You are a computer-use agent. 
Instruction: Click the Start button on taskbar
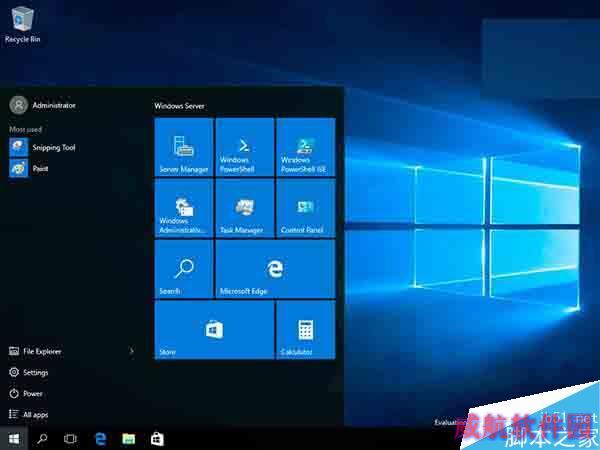(x=14, y=438)
